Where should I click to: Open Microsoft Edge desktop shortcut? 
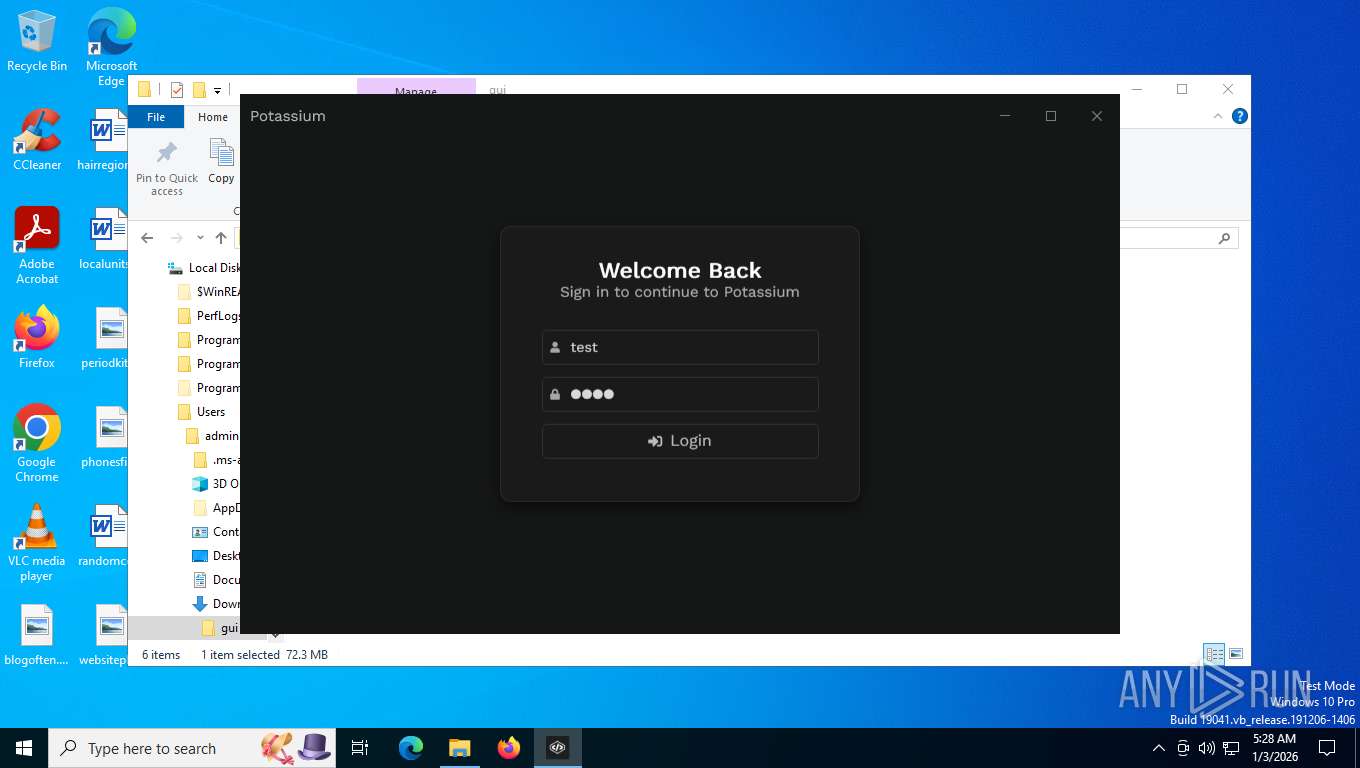(x=111, y=48)
